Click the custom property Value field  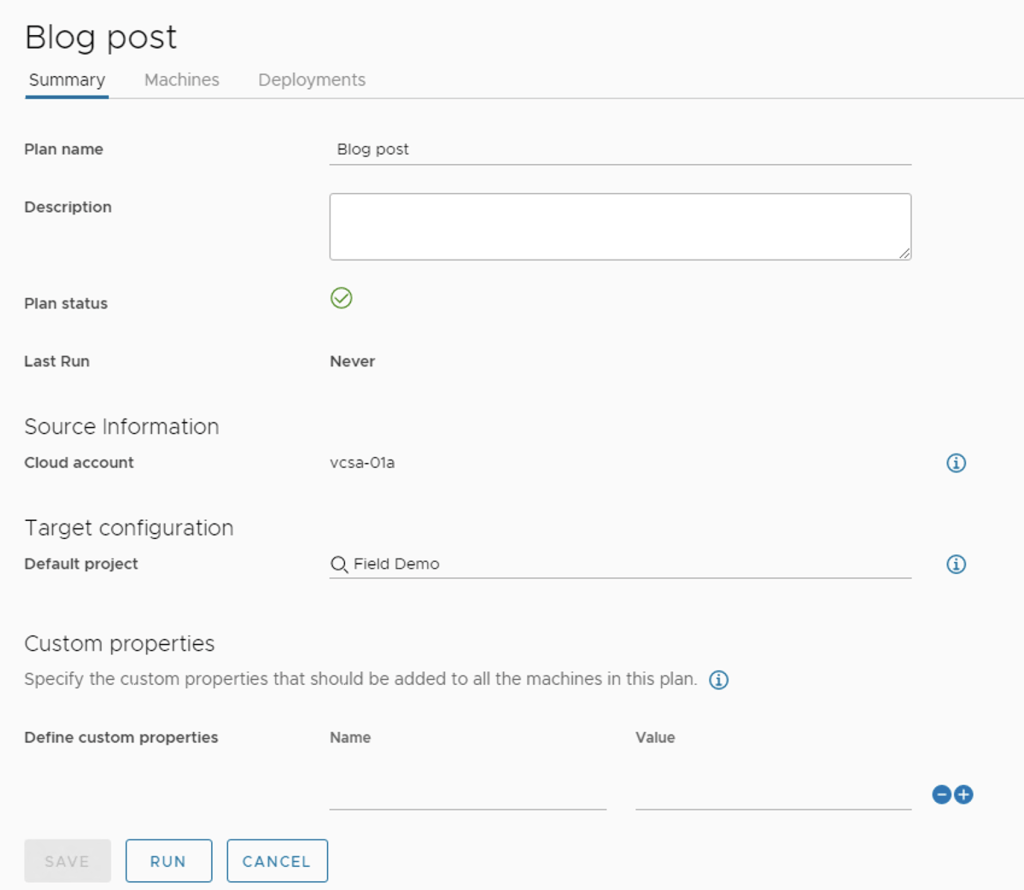[x=773, y=794]
